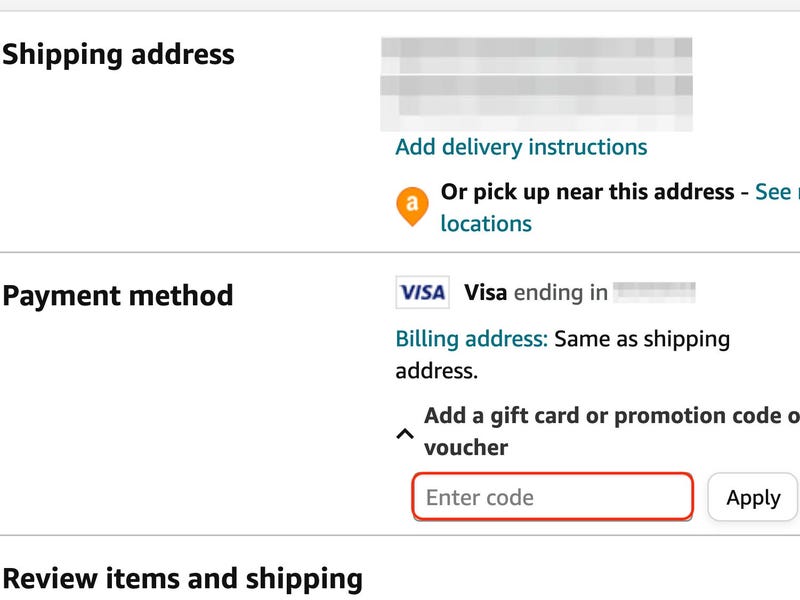Select the "Shipping address" heading
The height and width of the screenshot is (600, 800).
[x=118, y=55]
